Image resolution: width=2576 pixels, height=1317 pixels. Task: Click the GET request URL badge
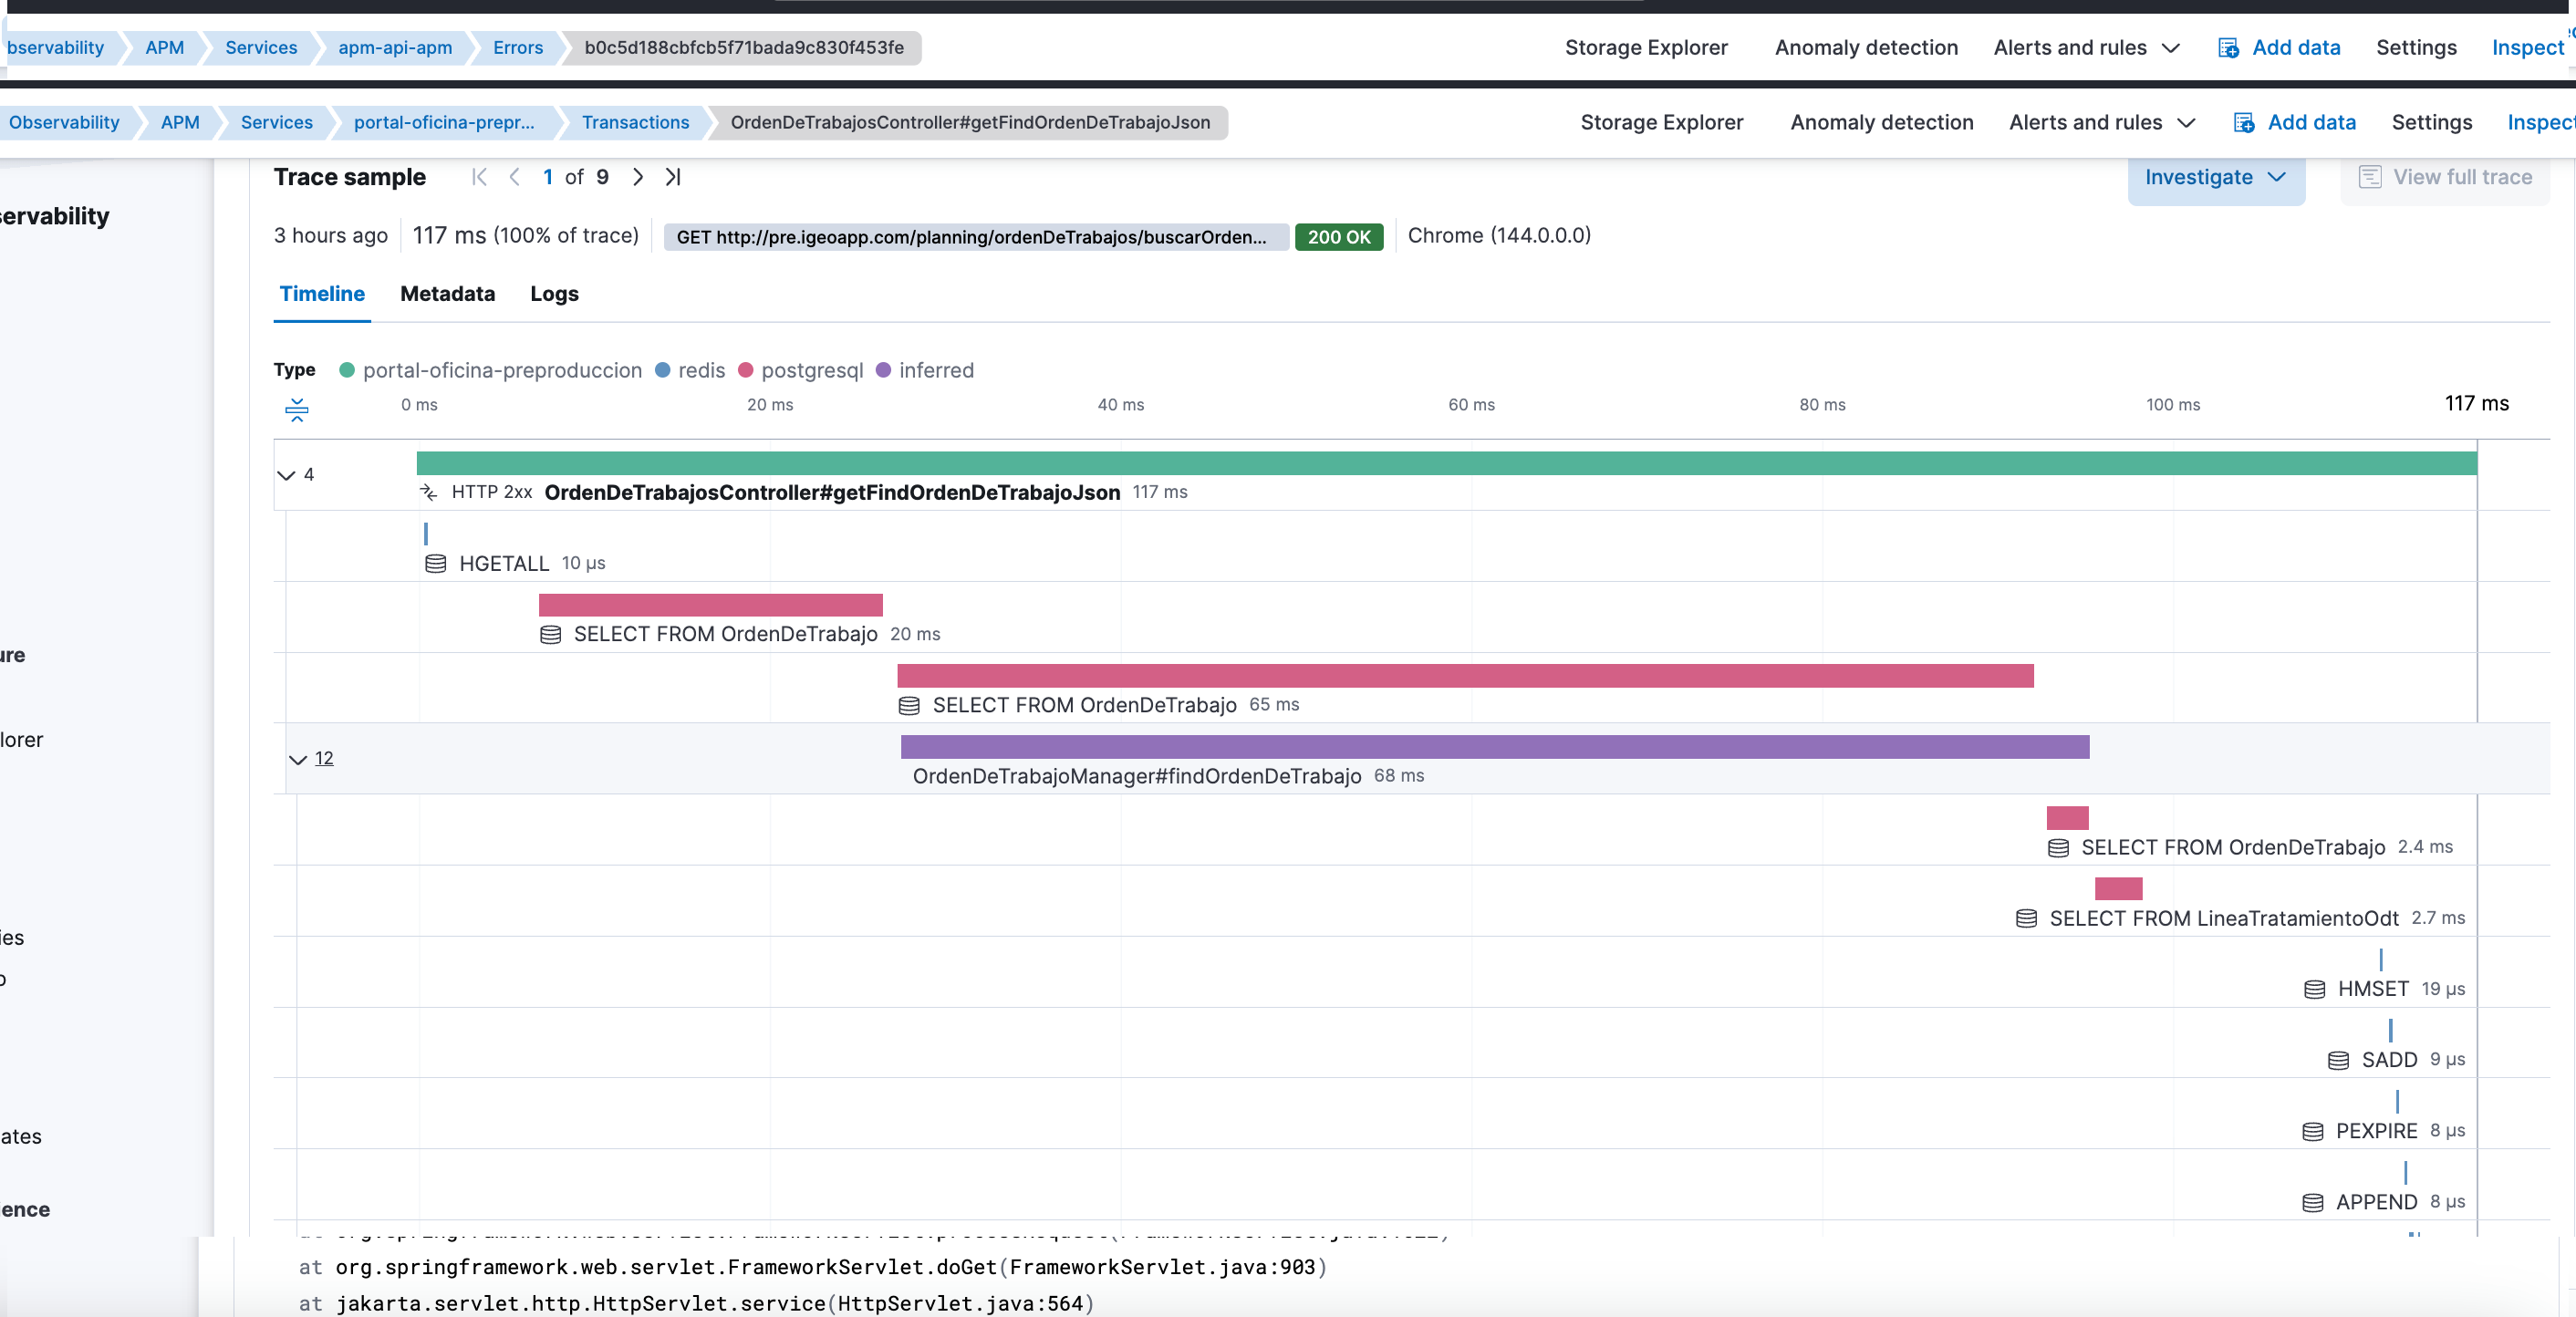coord(974,237)
